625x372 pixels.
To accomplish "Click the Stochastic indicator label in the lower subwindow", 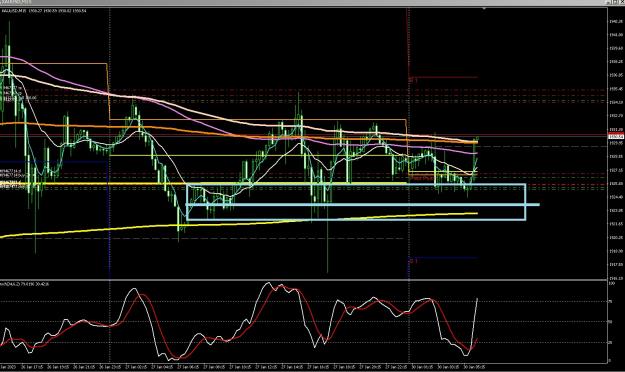I will click(x=24, y=284).
